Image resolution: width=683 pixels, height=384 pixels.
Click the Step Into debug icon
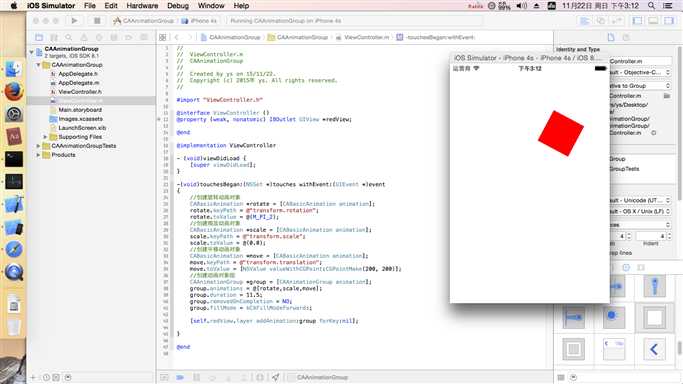coord(228,377)
